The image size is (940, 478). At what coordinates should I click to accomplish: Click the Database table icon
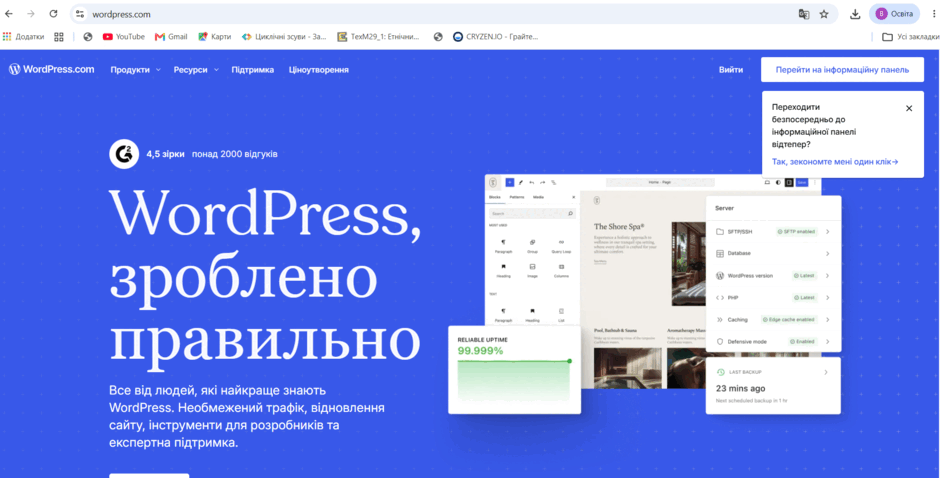pyautogui.click(x=720, y=254)
